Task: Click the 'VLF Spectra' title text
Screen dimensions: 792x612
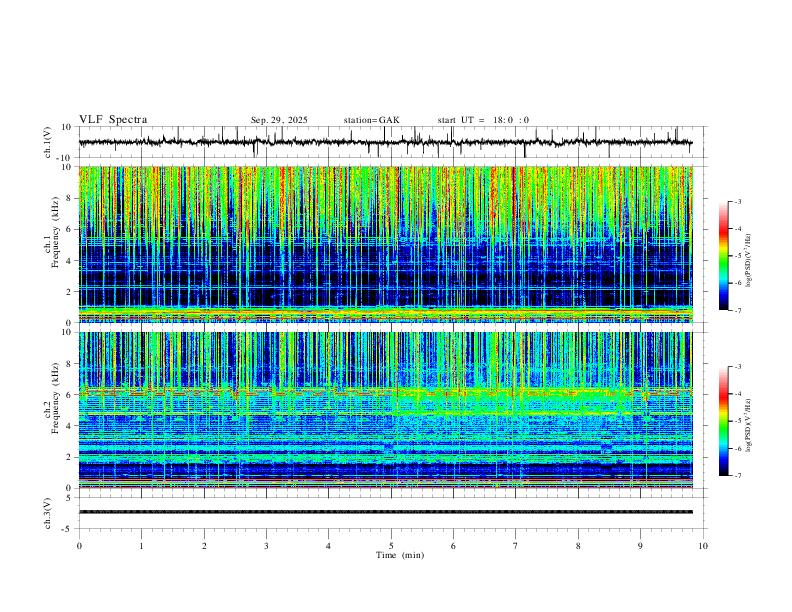Action: pyautogui.click(x=113, y=120)
